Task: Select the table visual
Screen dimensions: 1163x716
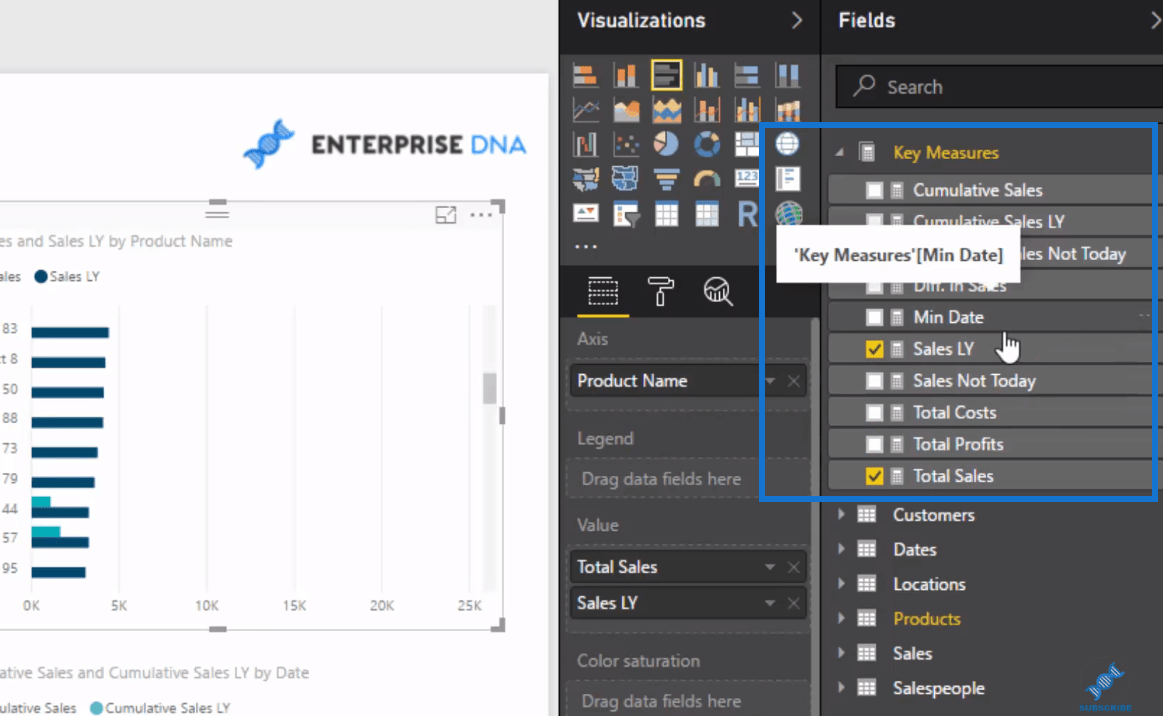Action: (666, 214)
